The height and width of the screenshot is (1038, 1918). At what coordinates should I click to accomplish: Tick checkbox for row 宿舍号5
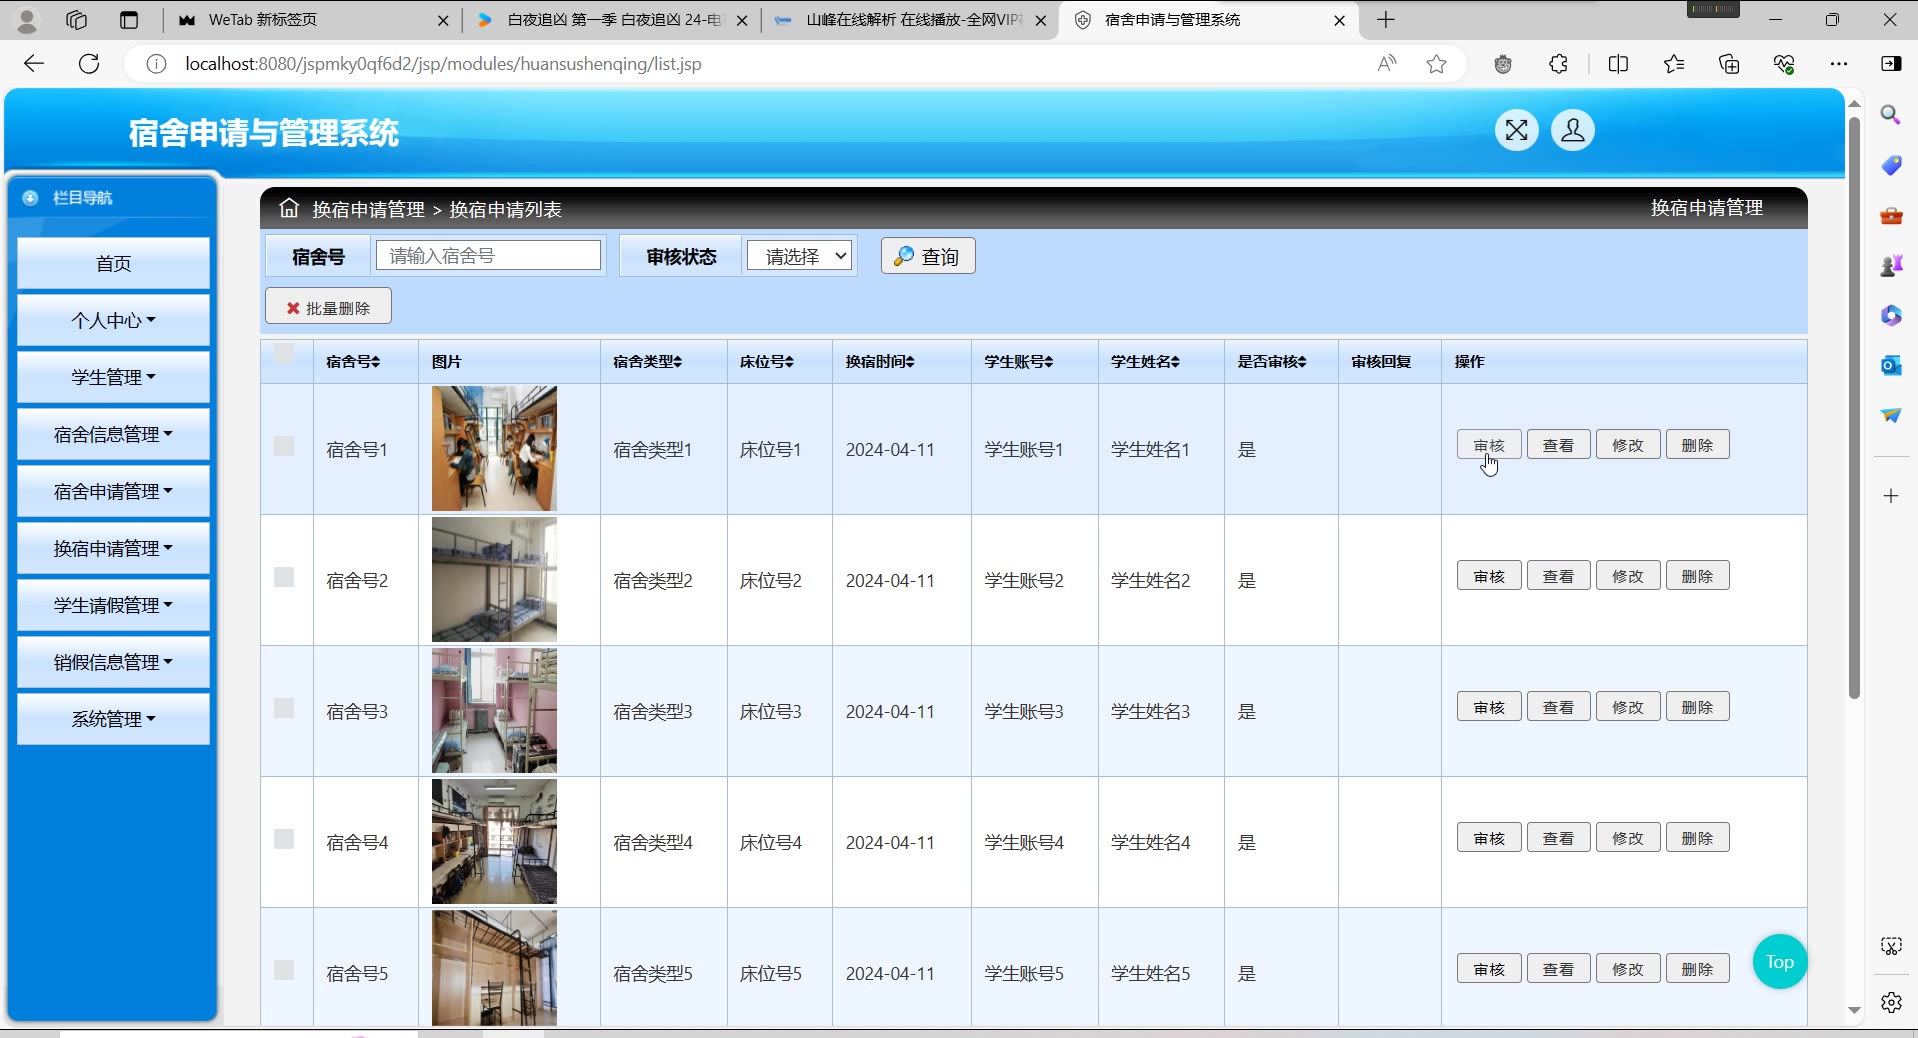[x=284, y=970]
